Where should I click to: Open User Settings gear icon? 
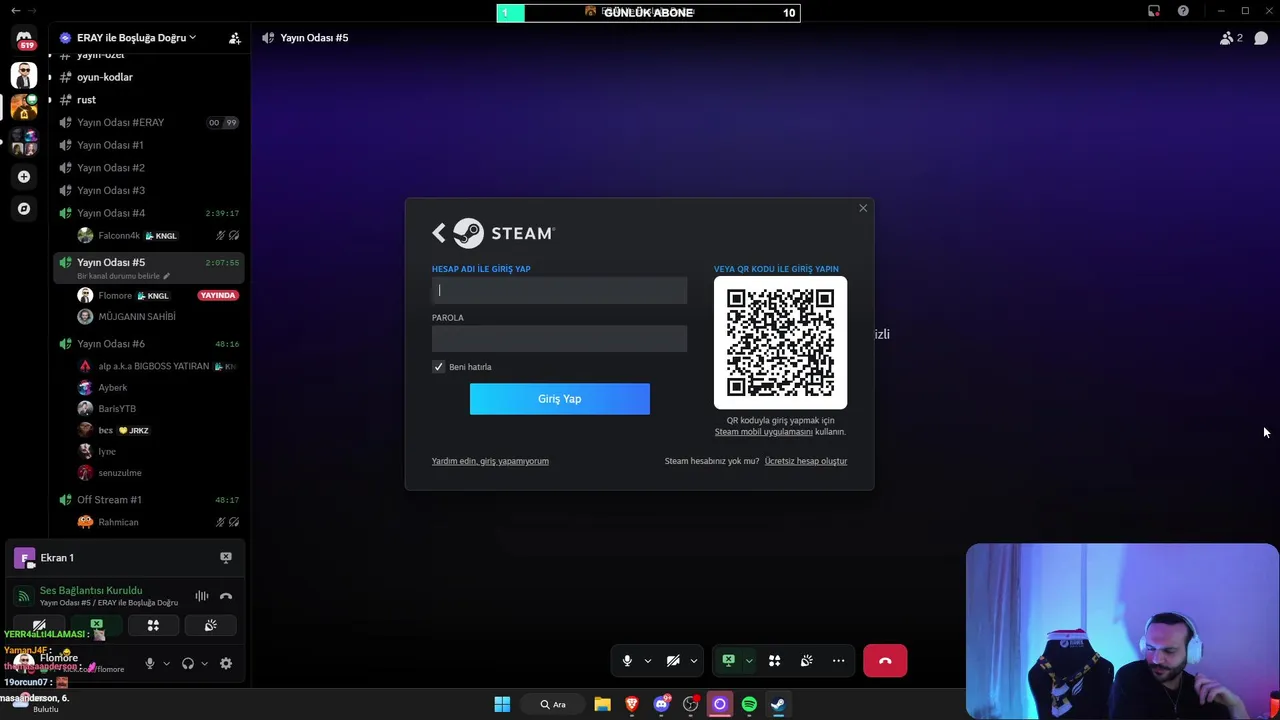pyautogui.click(x=226, y=663)
